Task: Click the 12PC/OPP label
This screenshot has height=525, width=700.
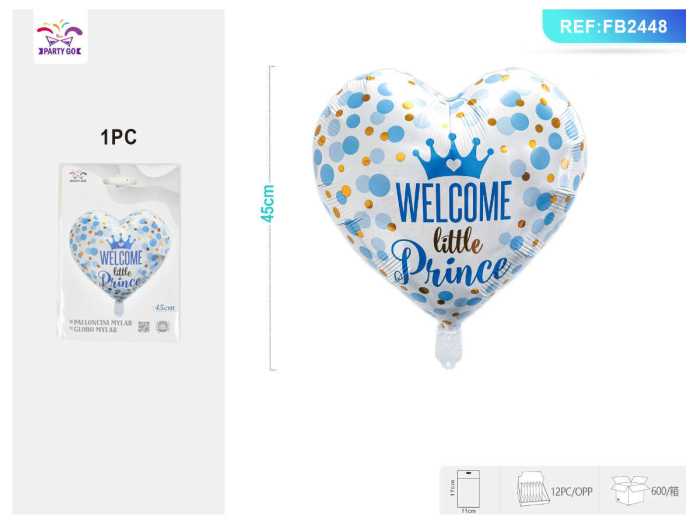Action: click(x=572, y=492)
